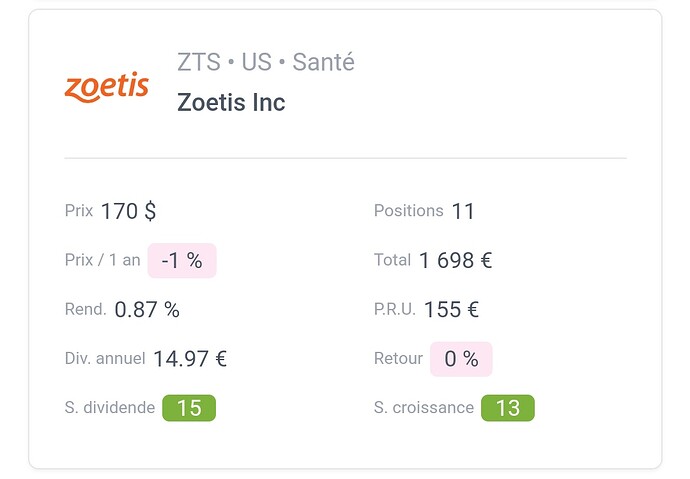Image resolution: width=690 pixels, height=479 pixels.
Task: Click the green growth score 13 badge
Action: 508,408
